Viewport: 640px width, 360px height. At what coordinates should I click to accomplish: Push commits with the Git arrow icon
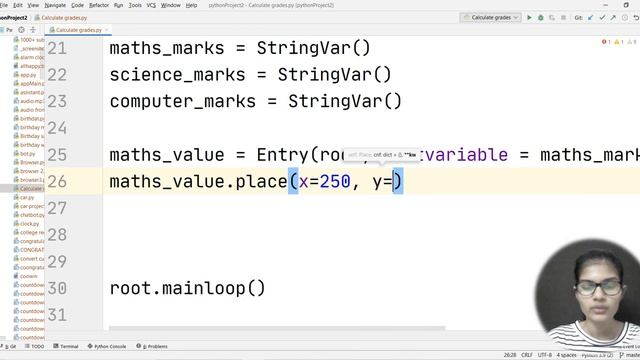613,18
